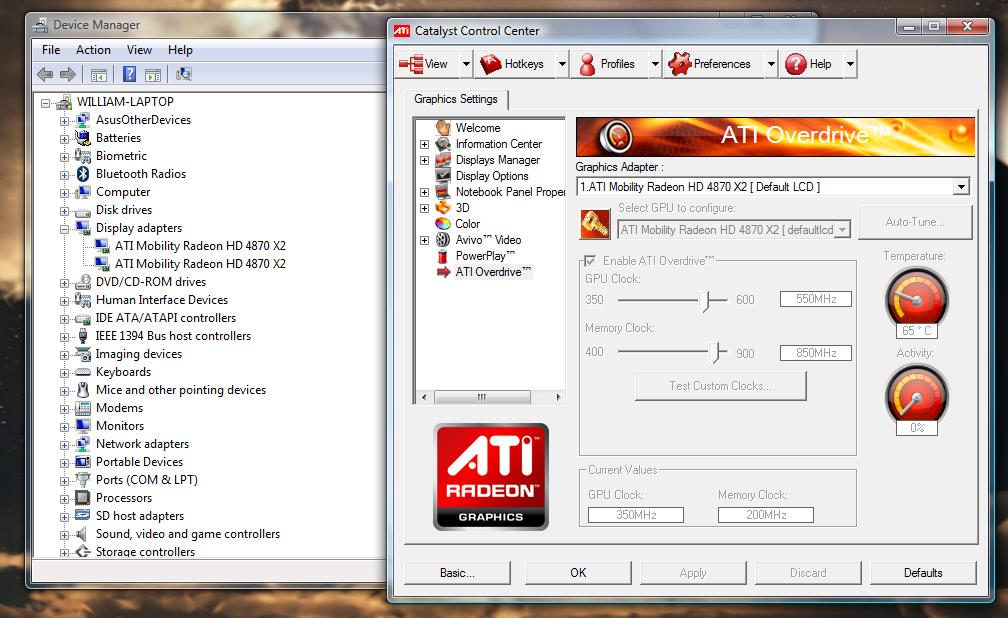Image resolution: width=1008 pixels, height=618 pixels.
Task: Click the PowerPlay battery icon
Action: pyautogui.click(x=442, y=256)
